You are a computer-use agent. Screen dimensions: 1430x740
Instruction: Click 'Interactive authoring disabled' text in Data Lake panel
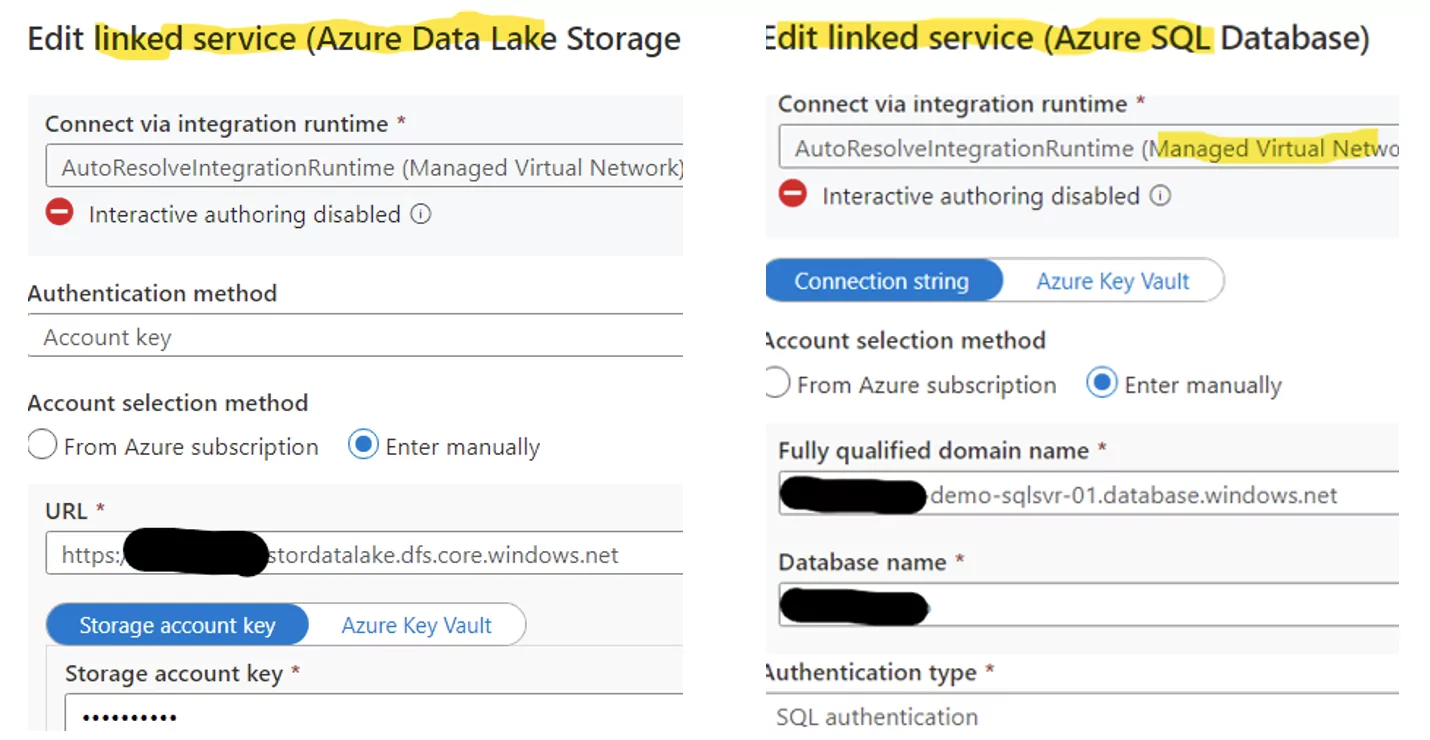245,214
